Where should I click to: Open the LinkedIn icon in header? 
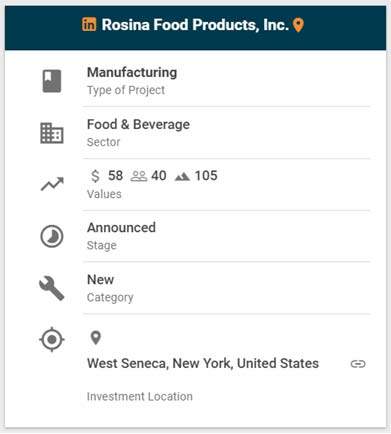[89, 24]
